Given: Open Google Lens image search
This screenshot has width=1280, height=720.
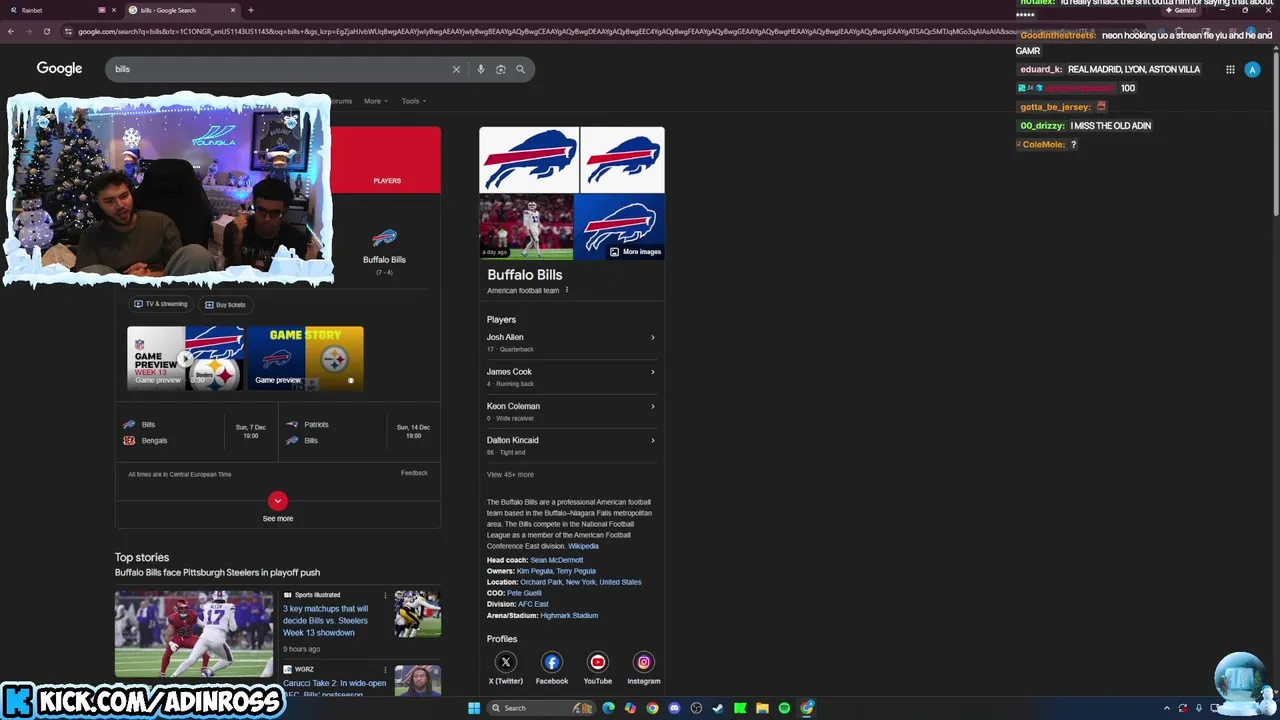Looking at the screenshot, I should point(501,69).
